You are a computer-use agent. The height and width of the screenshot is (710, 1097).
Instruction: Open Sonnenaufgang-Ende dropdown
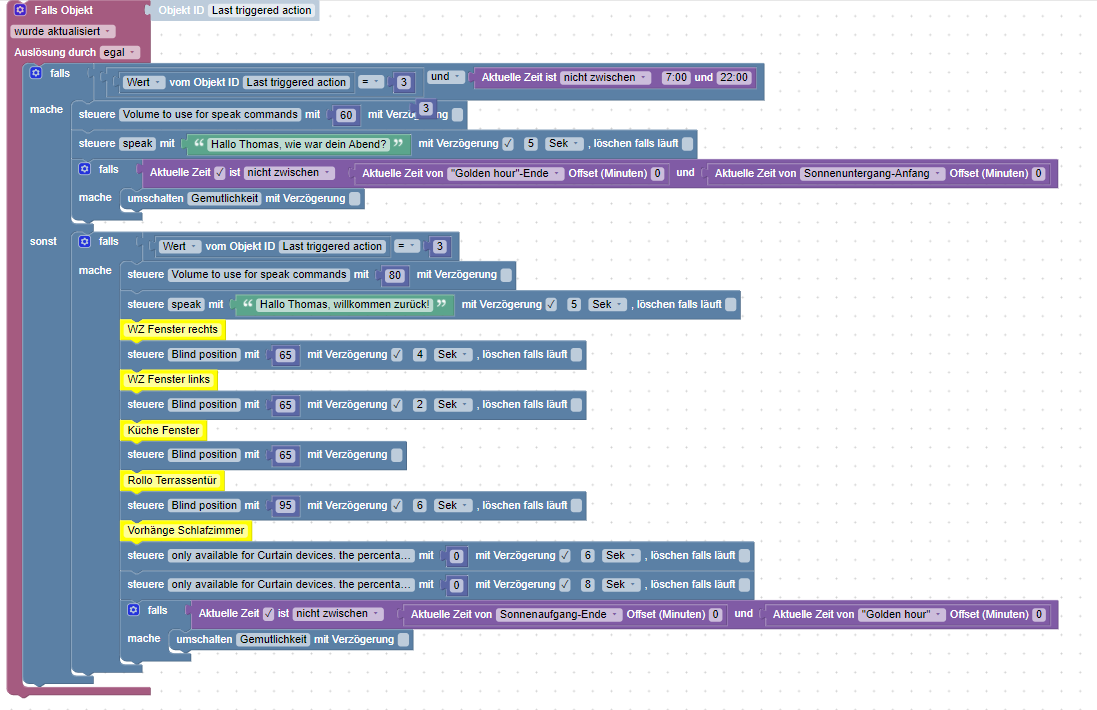click(x=559, y=614)
